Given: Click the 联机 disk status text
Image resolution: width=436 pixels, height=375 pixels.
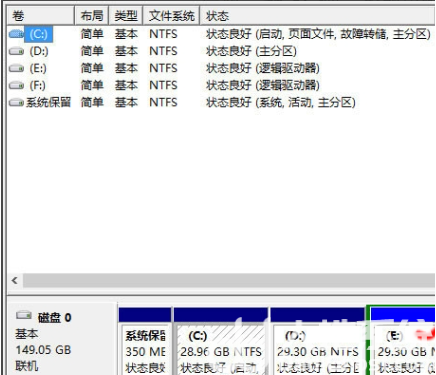Looking at the screenshot, I should [x=27, y=366].
